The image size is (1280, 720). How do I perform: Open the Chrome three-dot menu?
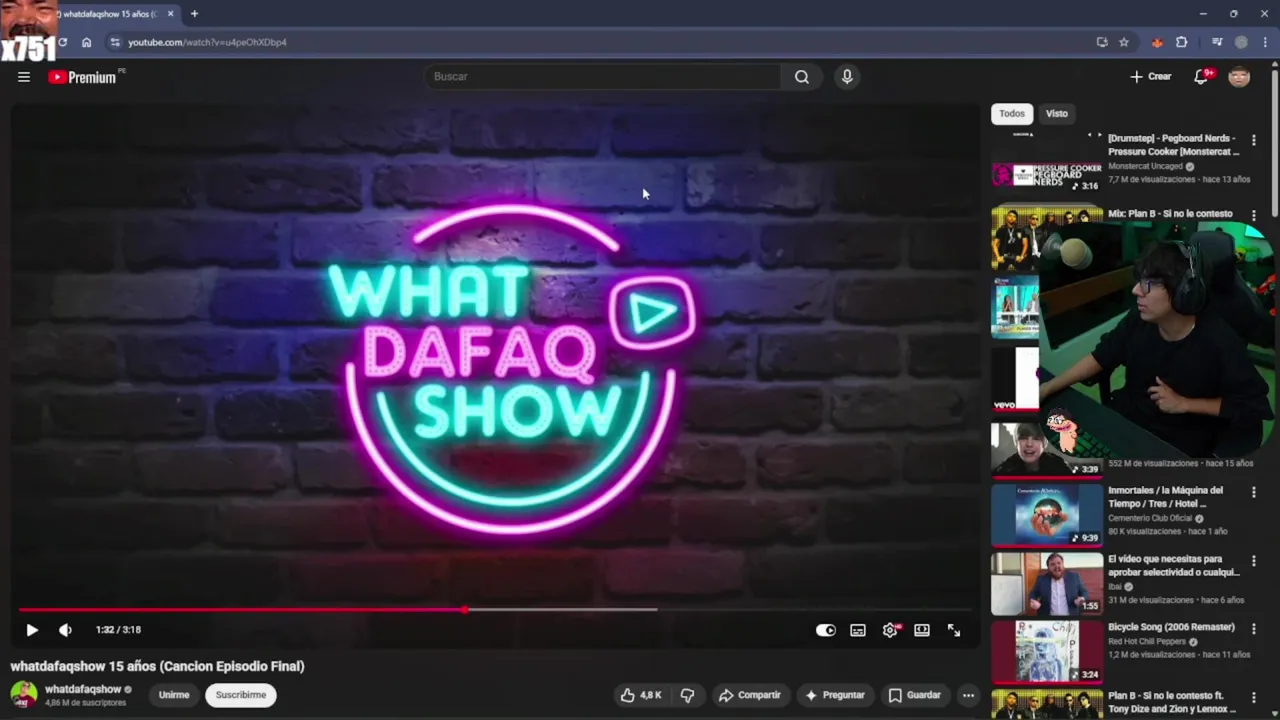tap(1264, 42)
